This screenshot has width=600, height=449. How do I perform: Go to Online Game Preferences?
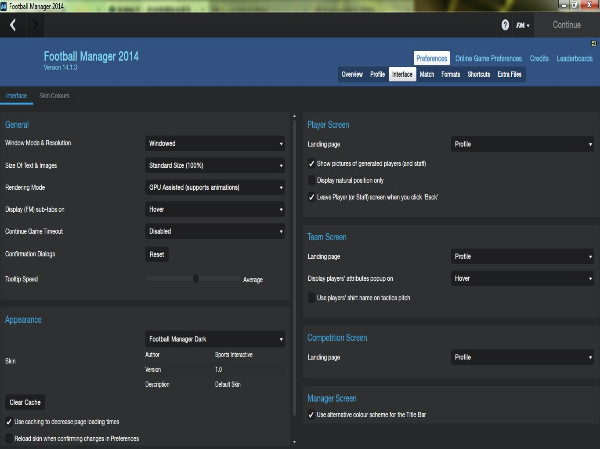489,59
